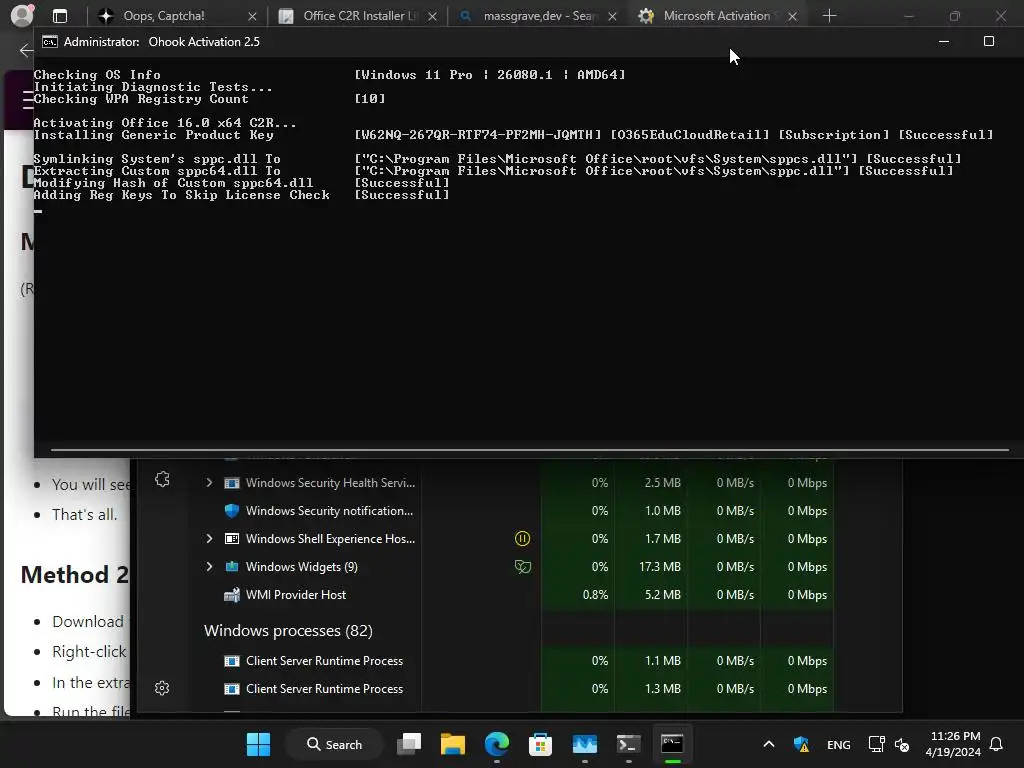Open the browser tab actions menu icon
Image resolution: width=1024 pixels, height=768 pixels.
tap(60, 16)
